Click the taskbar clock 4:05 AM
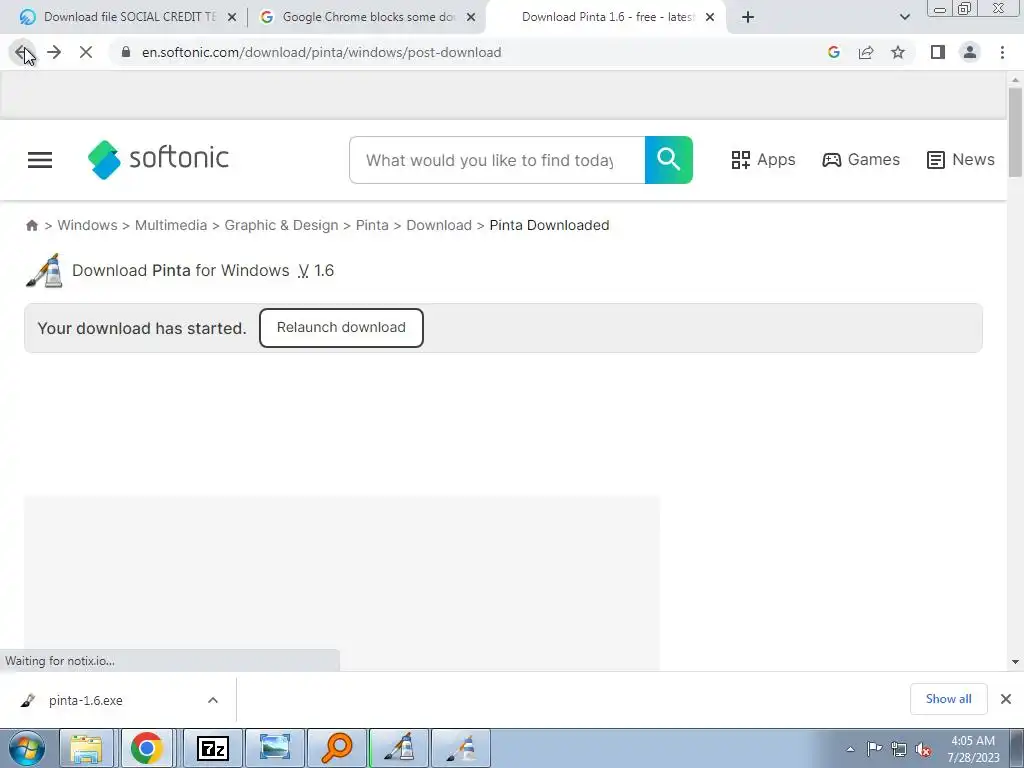This screenshot has height=768, width=1024. point(973,741)
